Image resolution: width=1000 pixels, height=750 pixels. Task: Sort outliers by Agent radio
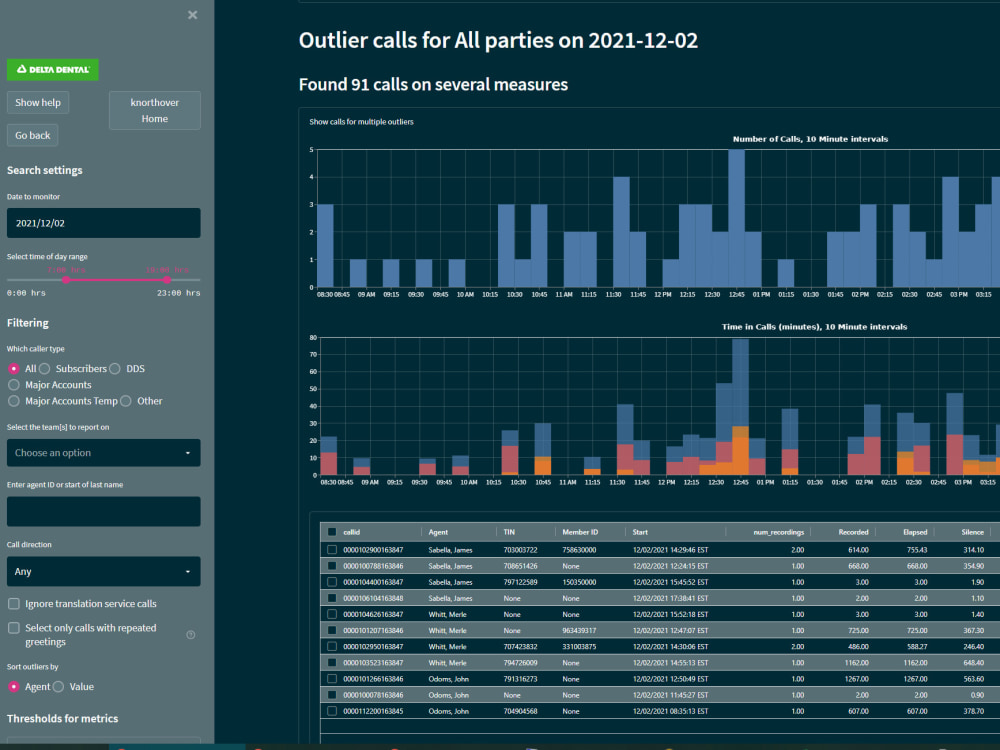[x=13, y=687]
